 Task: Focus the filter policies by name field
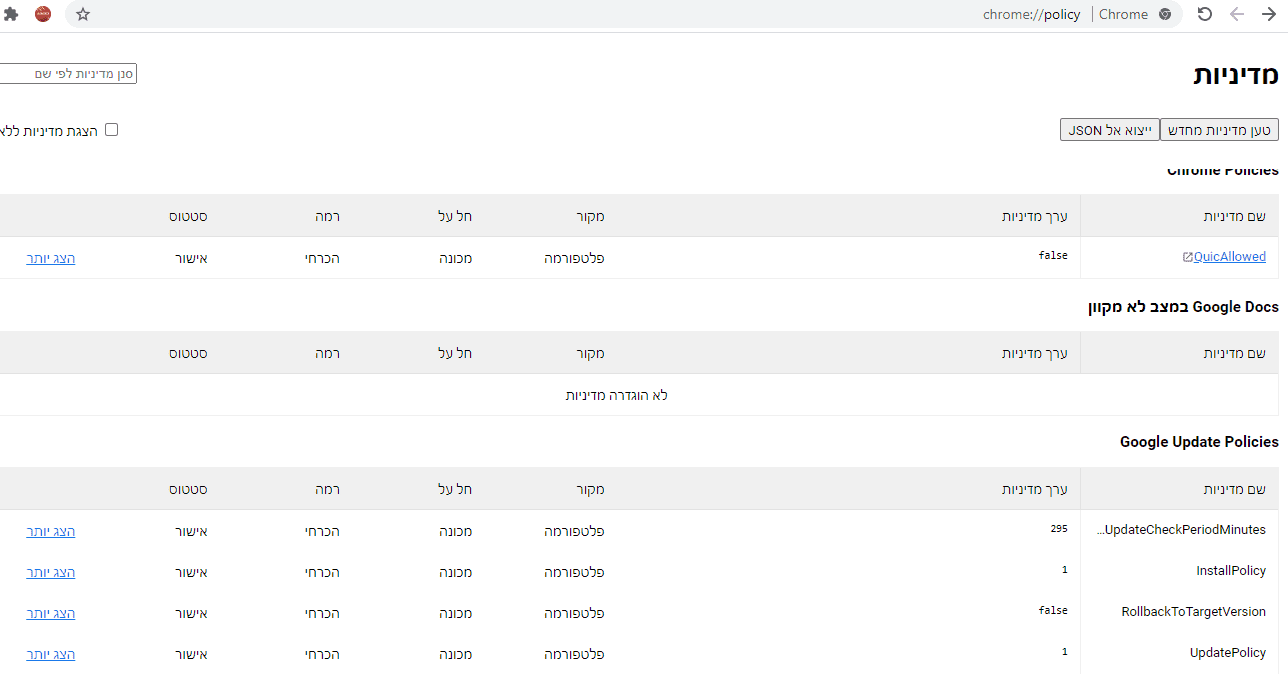66,74
